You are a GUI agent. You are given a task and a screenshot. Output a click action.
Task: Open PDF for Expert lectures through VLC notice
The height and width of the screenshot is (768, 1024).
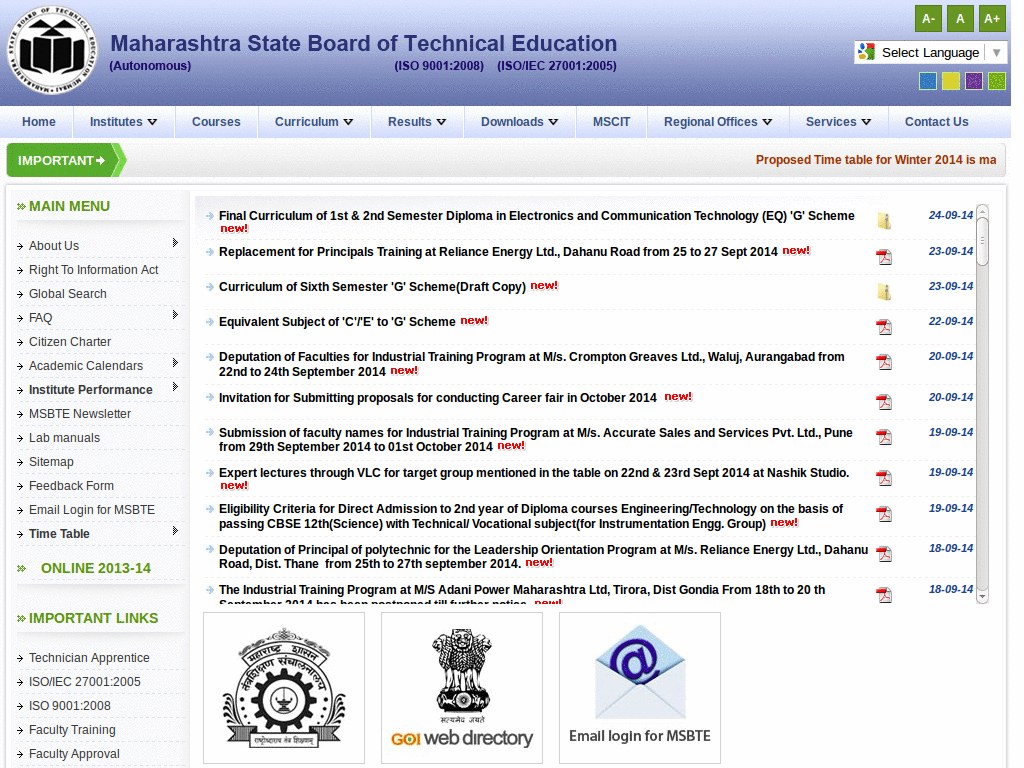tap(884, 478)
